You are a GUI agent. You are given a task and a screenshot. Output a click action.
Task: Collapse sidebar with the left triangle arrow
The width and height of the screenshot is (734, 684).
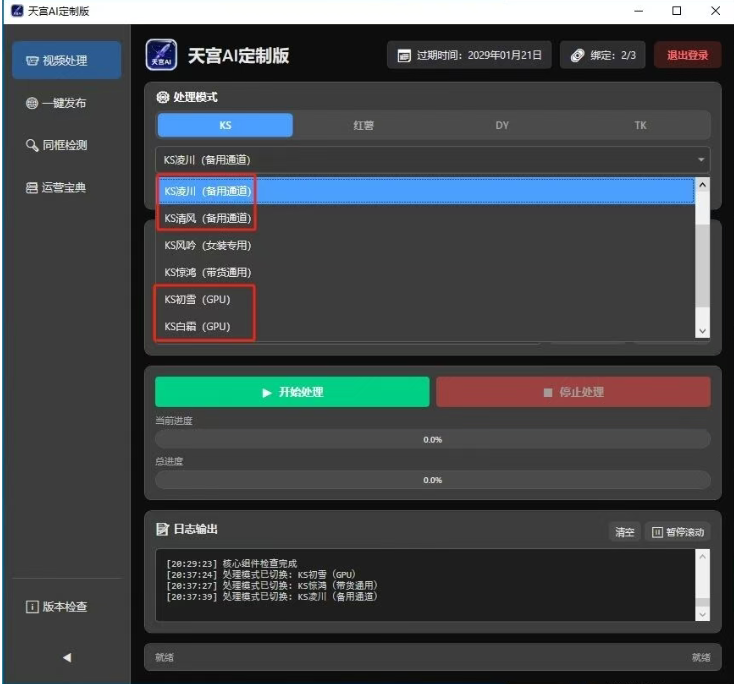tap(67, 658)
